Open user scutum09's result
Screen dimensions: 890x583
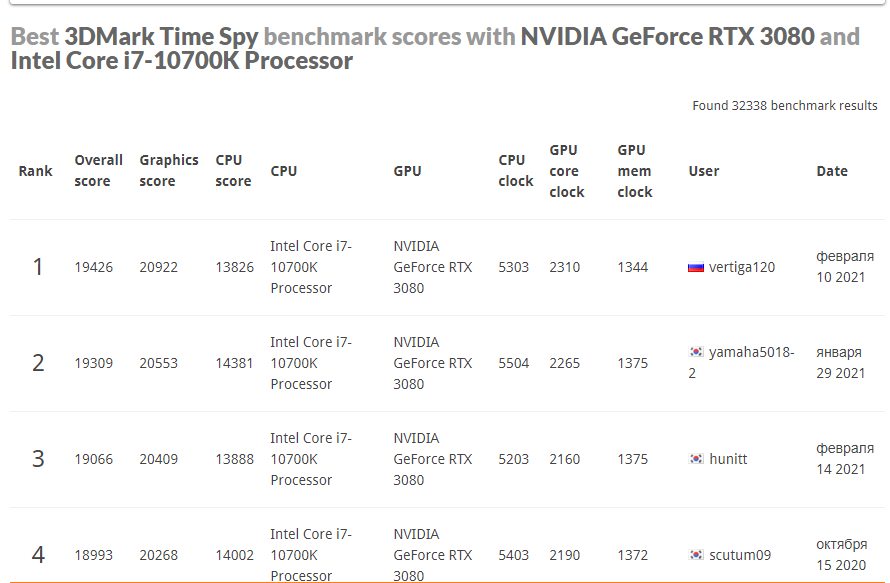click(740, 555)
